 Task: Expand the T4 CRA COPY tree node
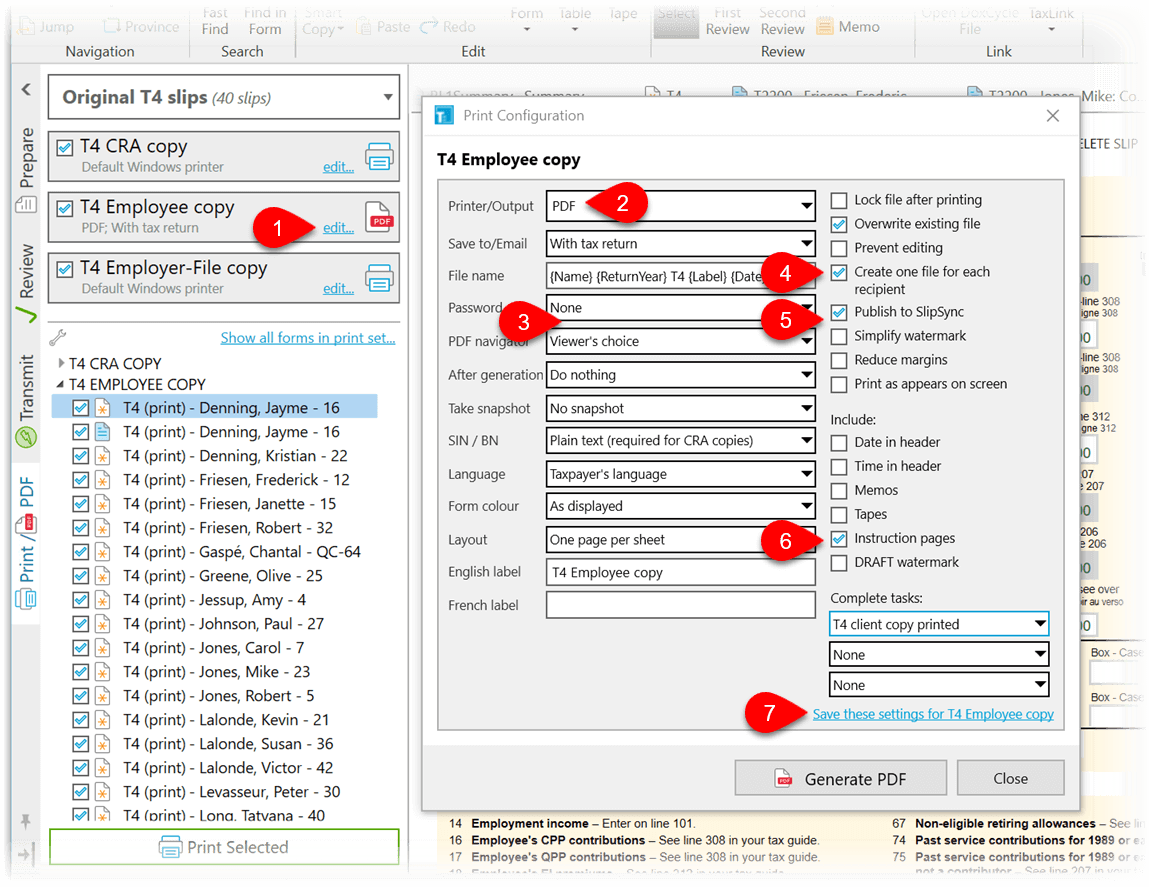point(62,363)
